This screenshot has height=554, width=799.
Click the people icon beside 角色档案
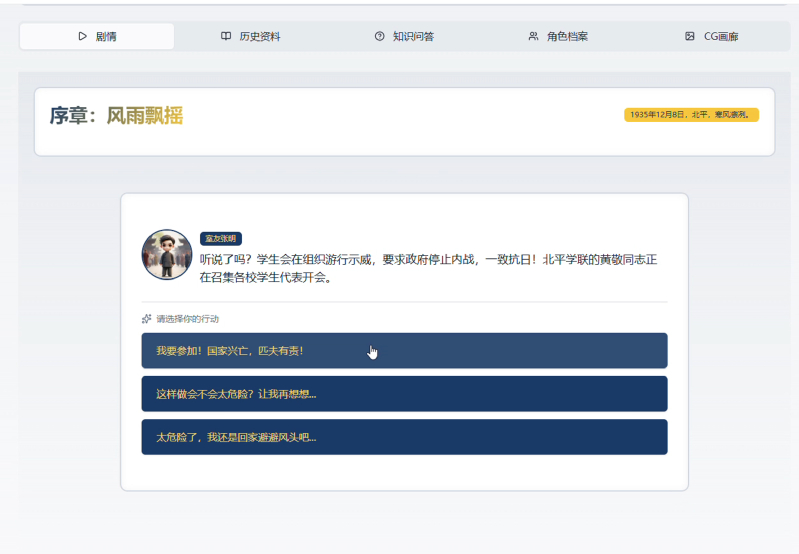coord(533,36)
